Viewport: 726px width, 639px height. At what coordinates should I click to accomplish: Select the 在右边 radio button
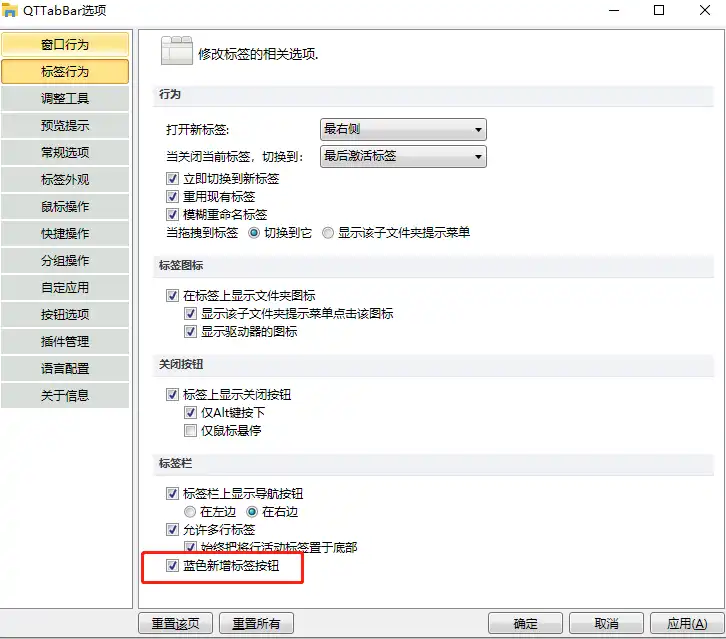[x=252, y=512]
